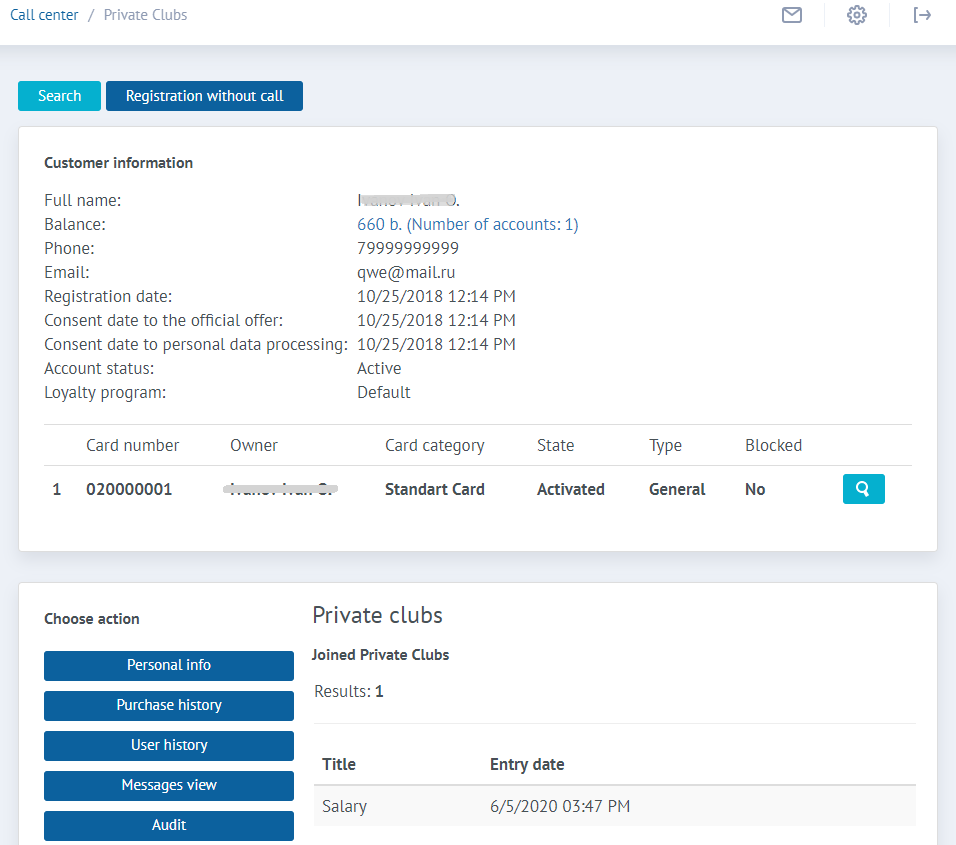Open settings gear icon
Viewport: 956px width, 845px height.
[x=857, y=15]
